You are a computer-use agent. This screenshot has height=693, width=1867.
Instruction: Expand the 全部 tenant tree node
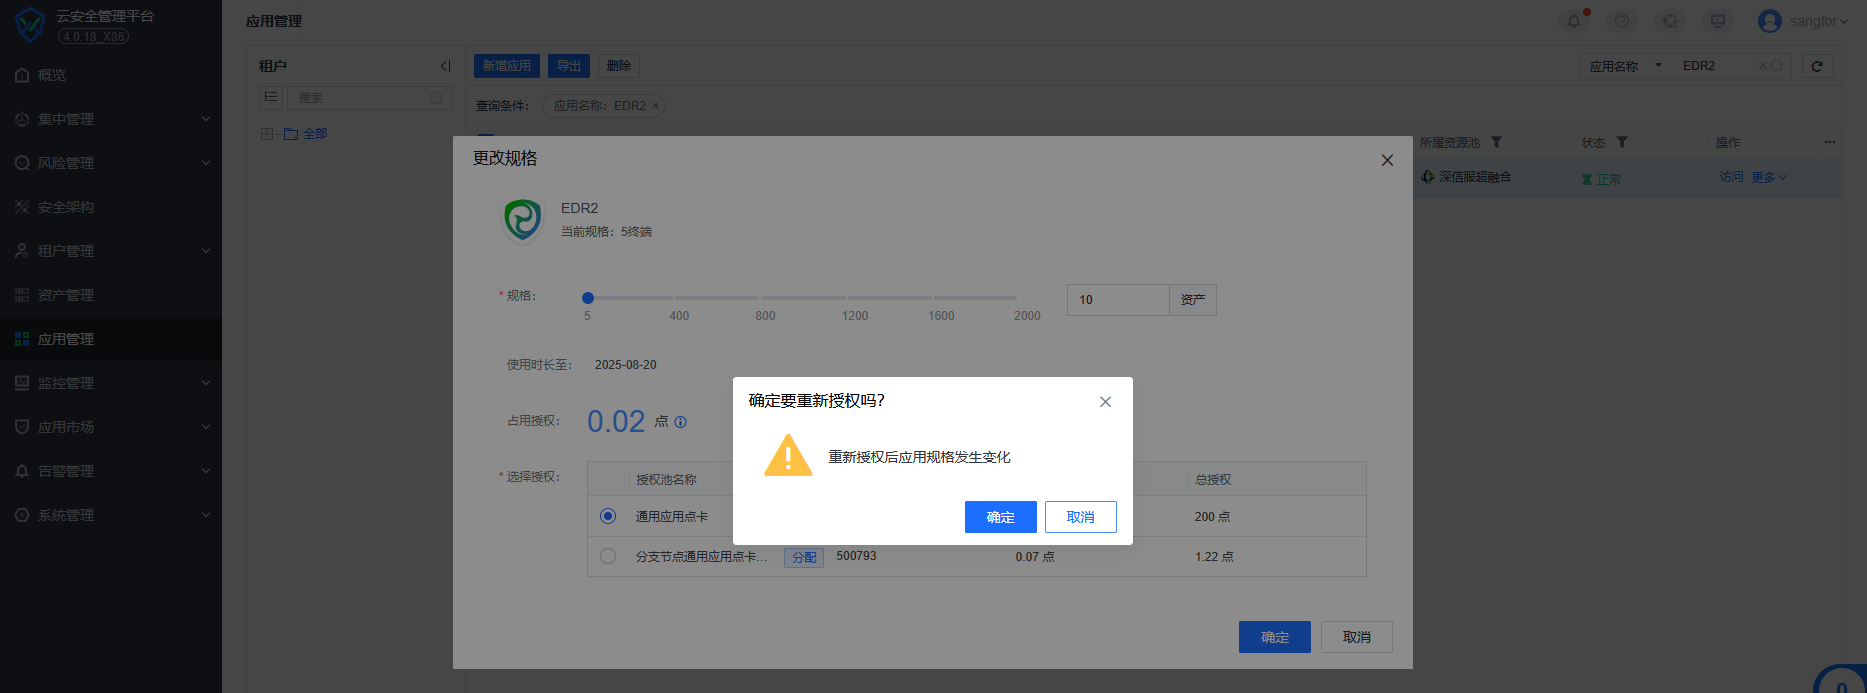[x=267, y=134]
